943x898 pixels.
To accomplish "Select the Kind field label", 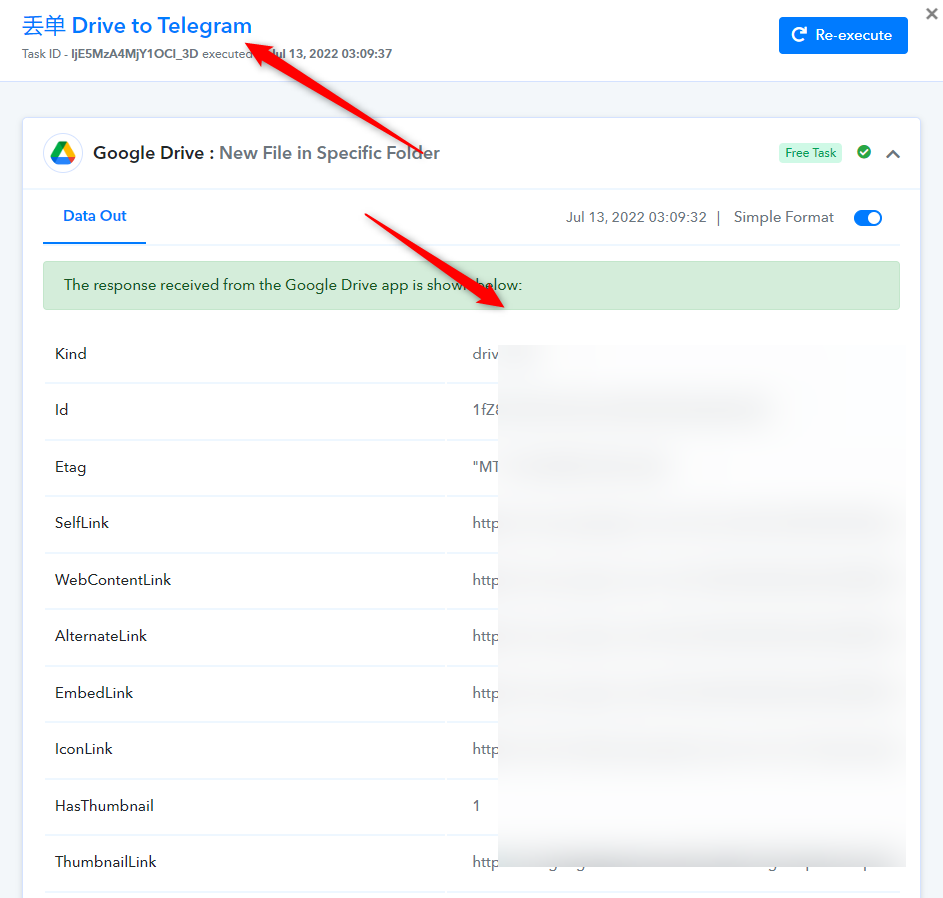I will [x=71, y=354].
